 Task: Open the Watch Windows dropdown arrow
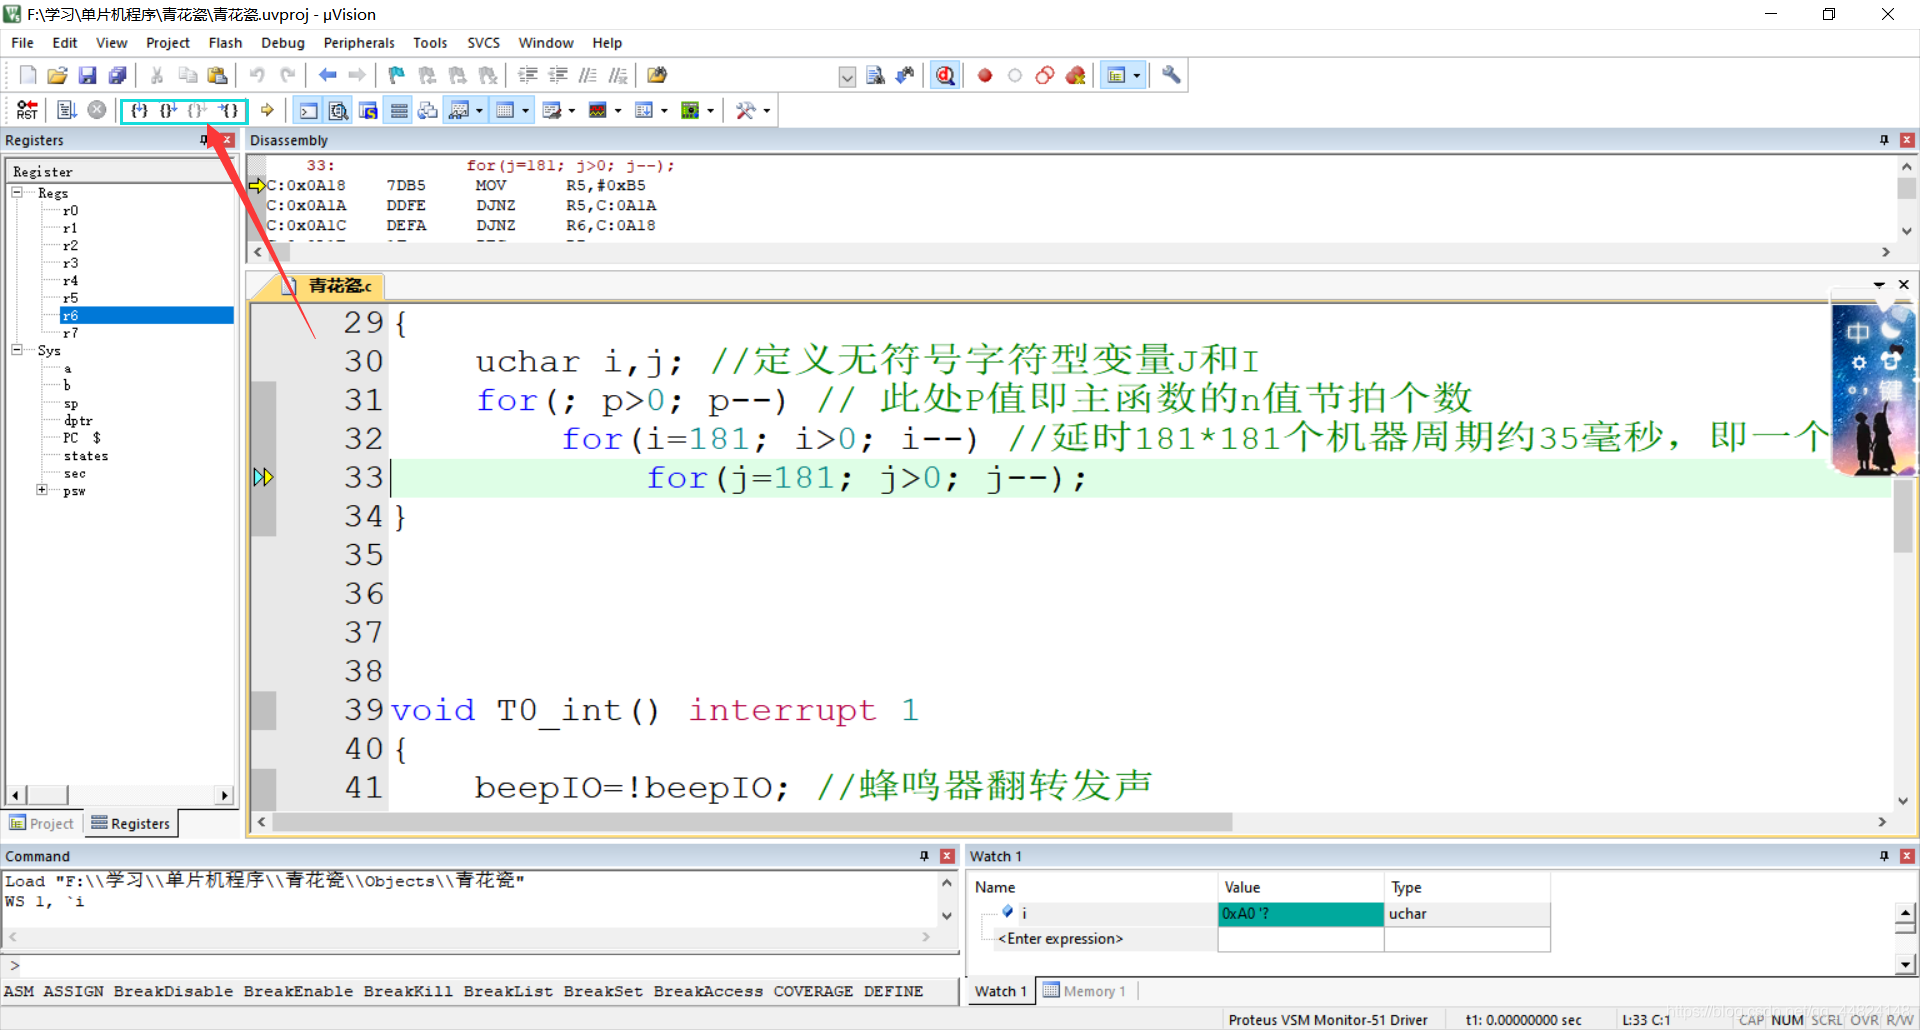480,110
